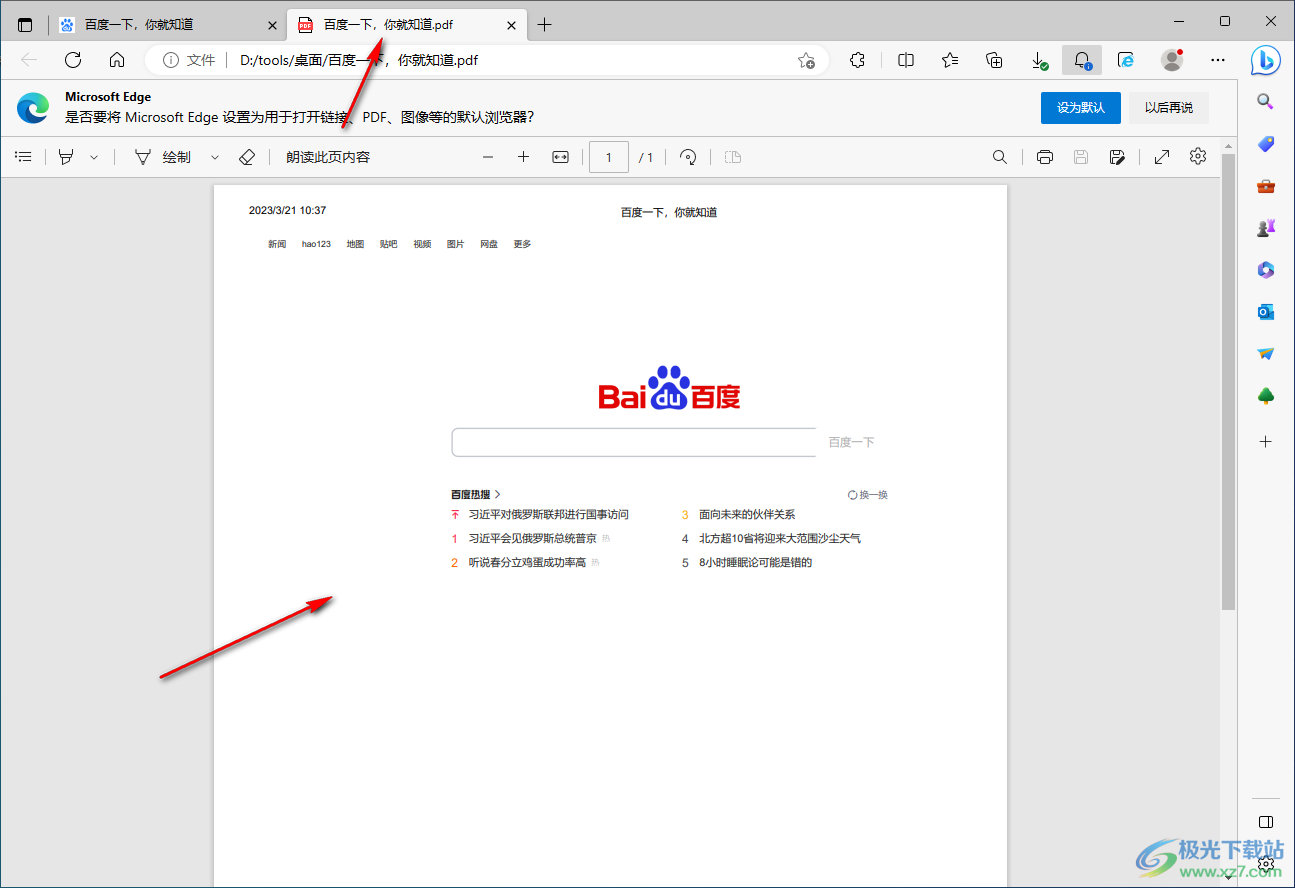1295x888 pixels.
Task: Dismiss the prompt with 以后再说
Action: click(1169, 108)
